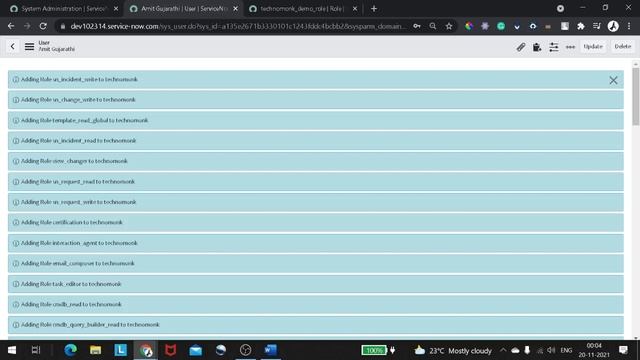Open notification center icon
Image resolution: width=640 pixels, height=360 pixels.
(623, 350)
